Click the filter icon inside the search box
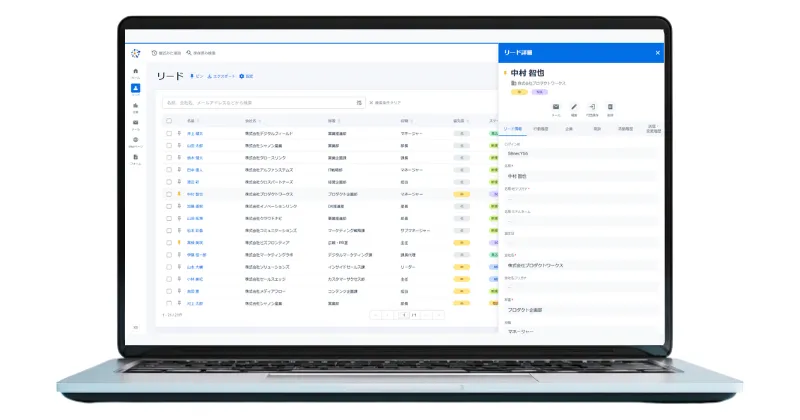Viewport: 800px width, 420px height. (x=359, y=102)
